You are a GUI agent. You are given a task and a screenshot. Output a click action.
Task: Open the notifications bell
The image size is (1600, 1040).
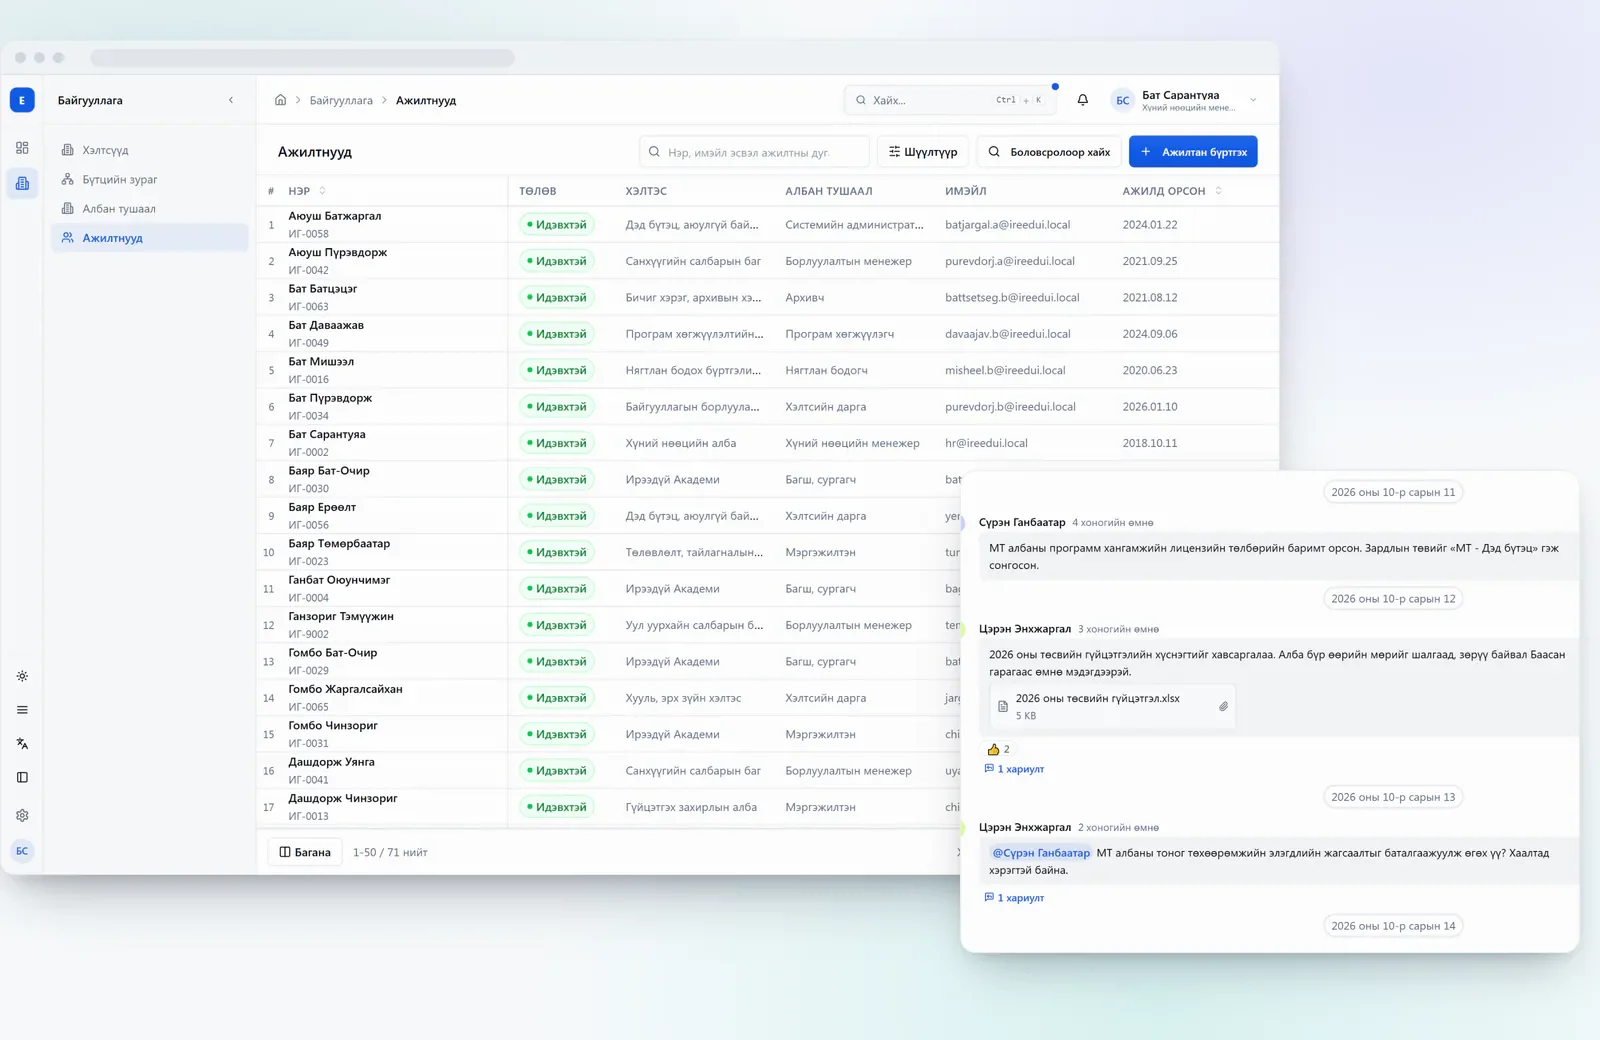point(1082,100)
